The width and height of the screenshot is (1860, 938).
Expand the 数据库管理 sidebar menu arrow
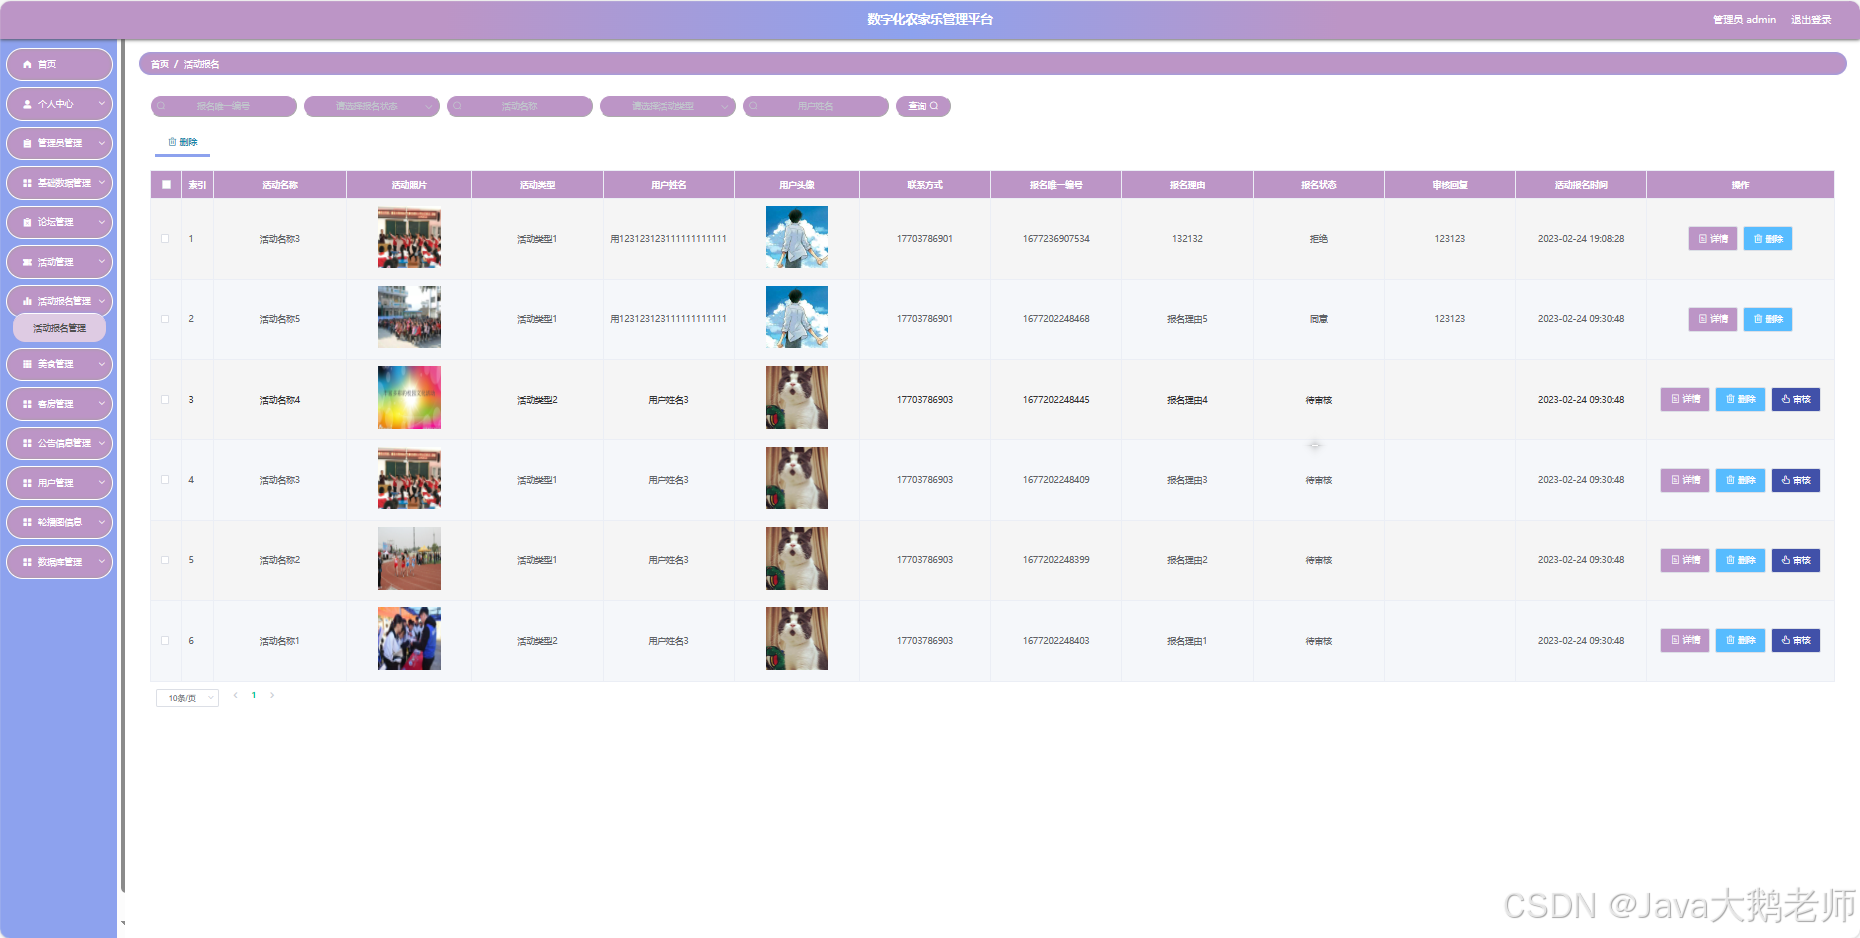point(101,562)
